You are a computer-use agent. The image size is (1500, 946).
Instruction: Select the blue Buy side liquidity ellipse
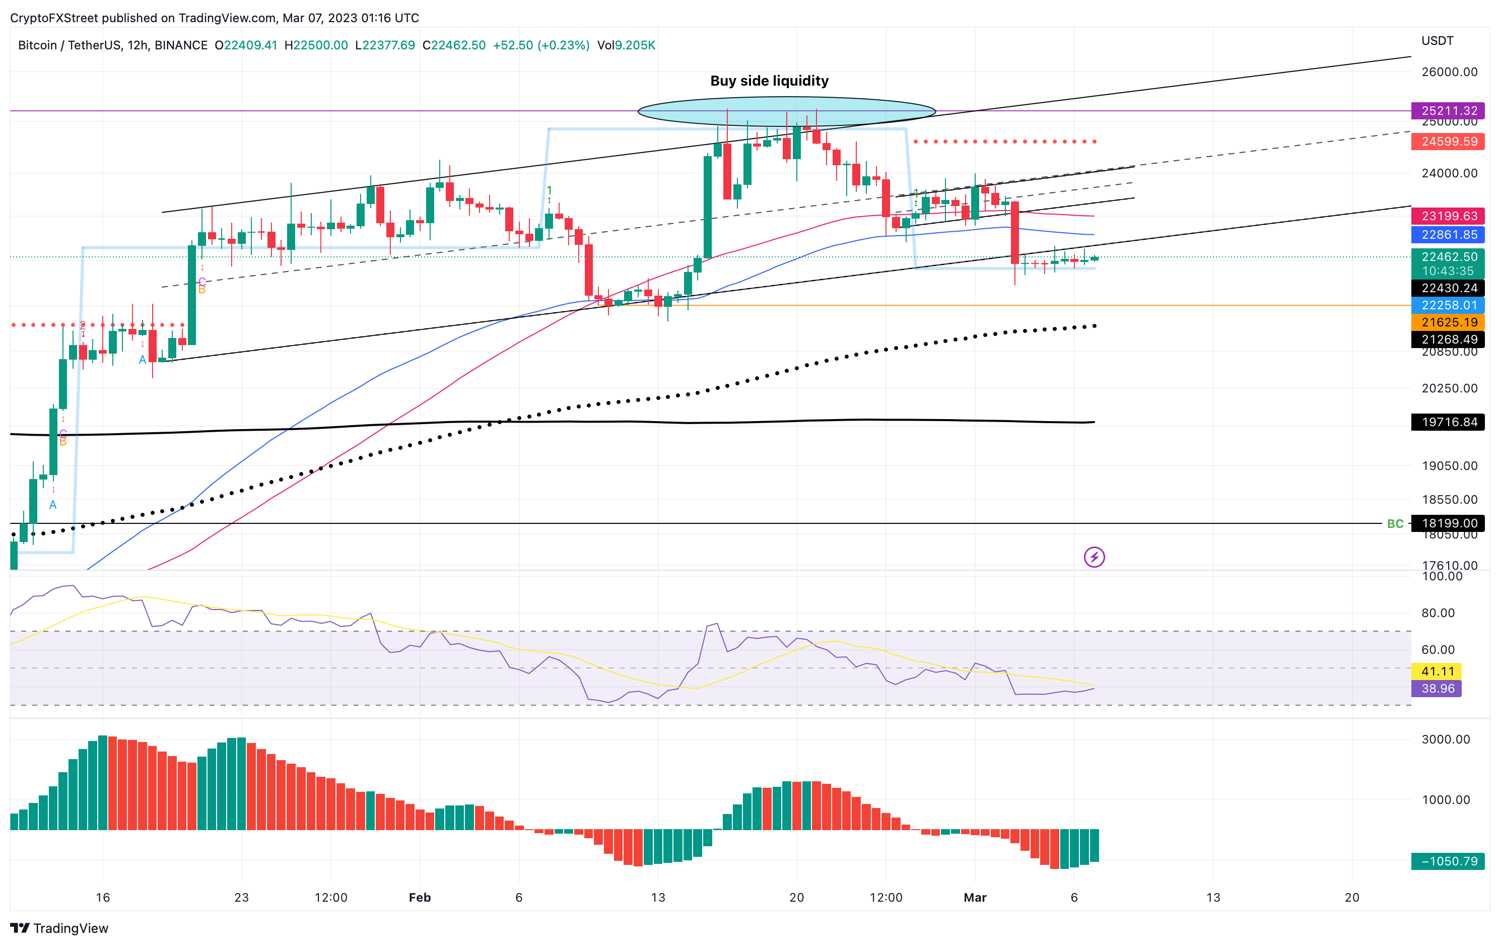click(x=786, y=111)
